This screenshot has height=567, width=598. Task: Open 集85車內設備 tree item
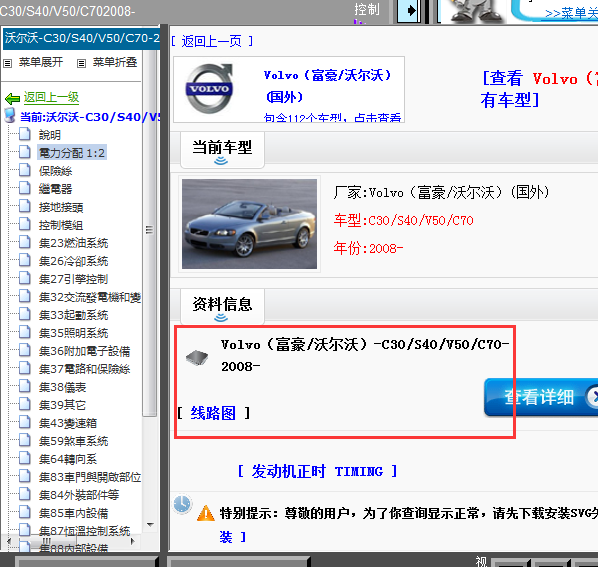(x=74, y=513)
